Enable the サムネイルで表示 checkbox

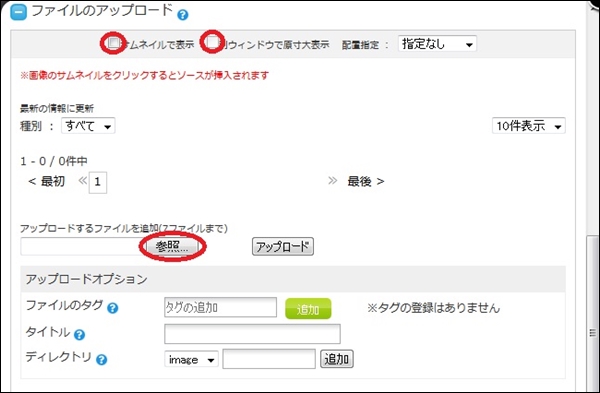(114, 42)
